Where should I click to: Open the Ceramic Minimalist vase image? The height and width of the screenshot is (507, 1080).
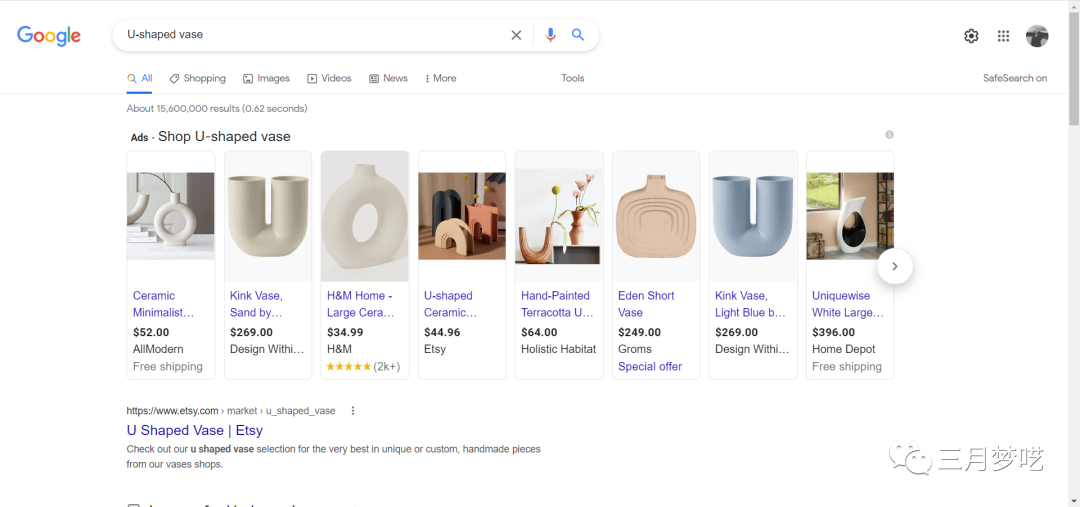(171, 216)
